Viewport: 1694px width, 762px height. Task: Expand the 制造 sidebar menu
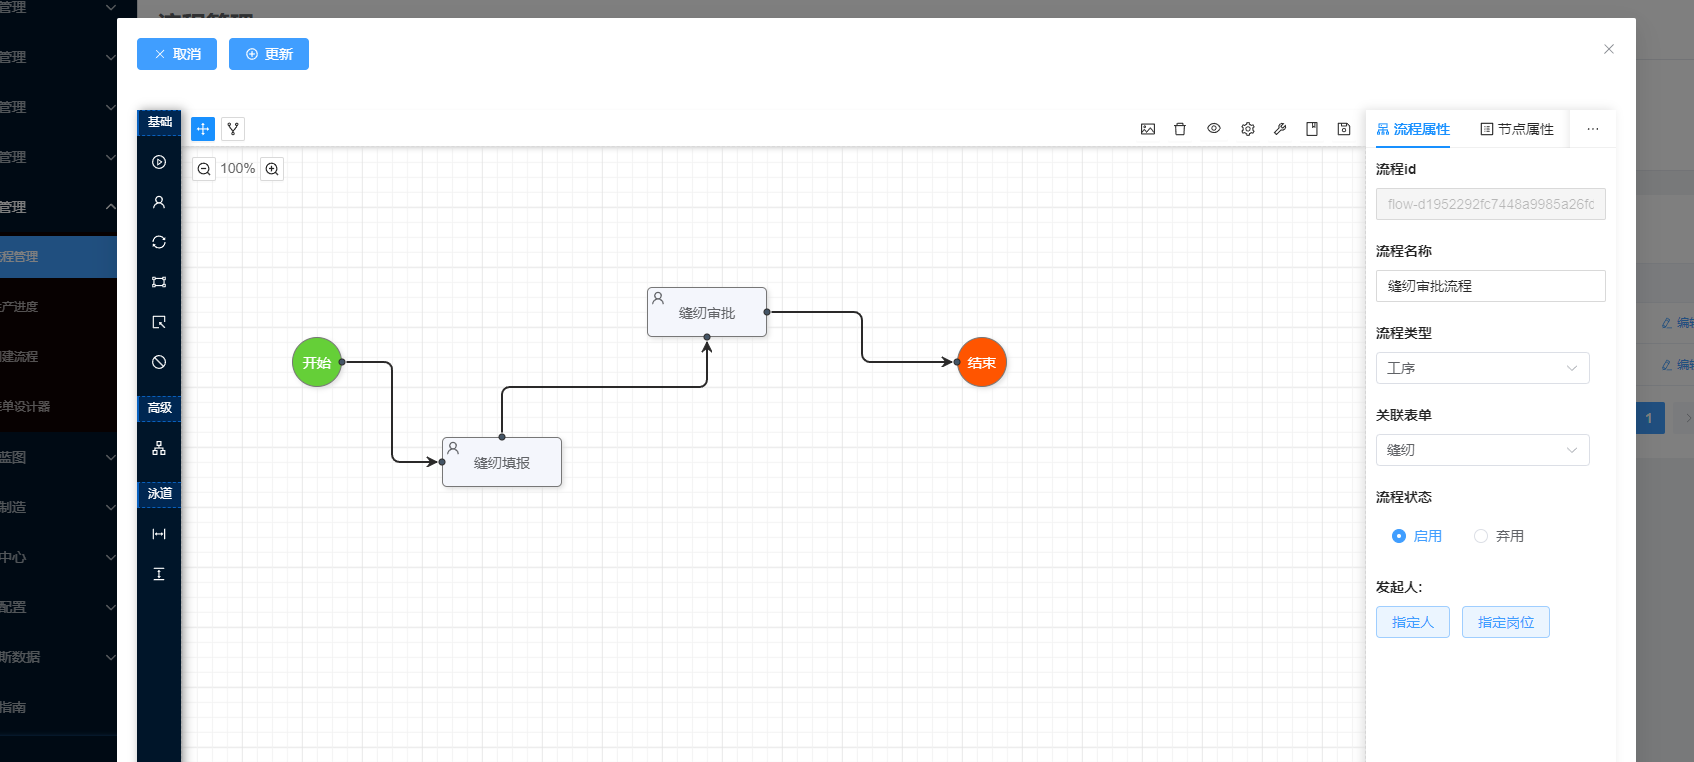(58, 507)
